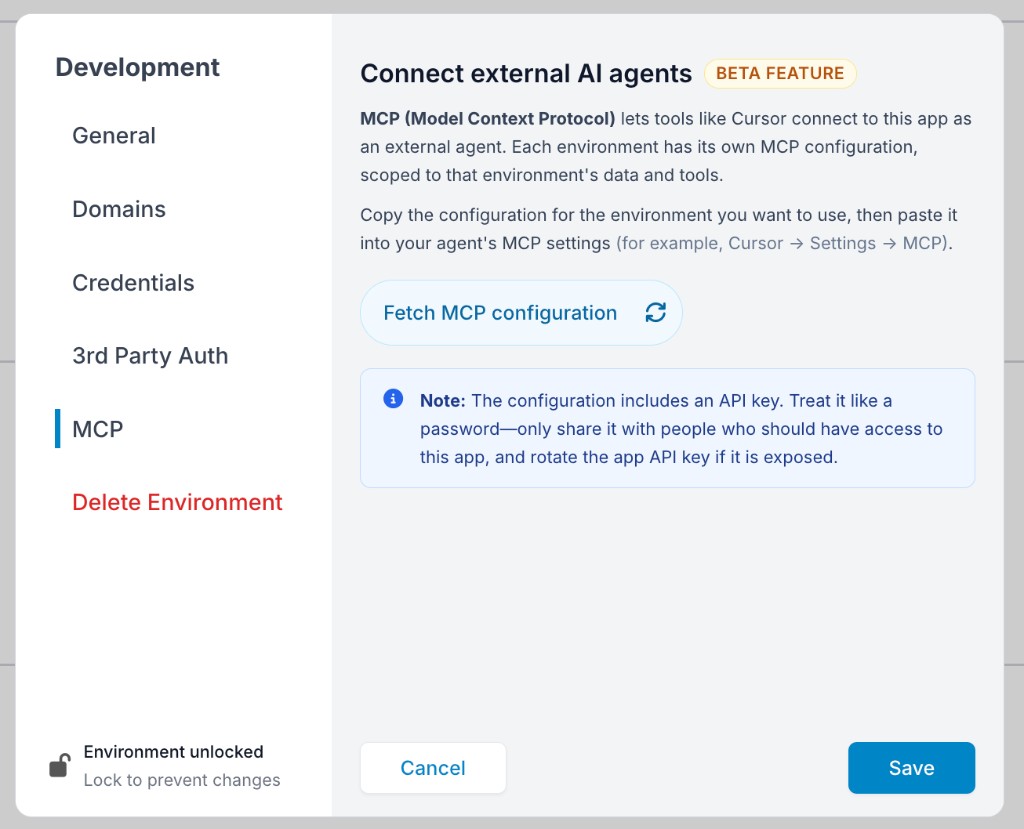Save the environment settings

911,768
